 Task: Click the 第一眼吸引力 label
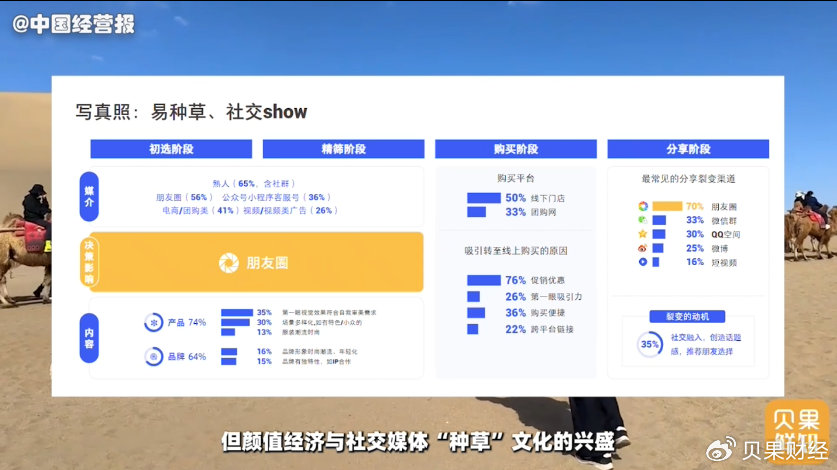[x=556, y=296]
